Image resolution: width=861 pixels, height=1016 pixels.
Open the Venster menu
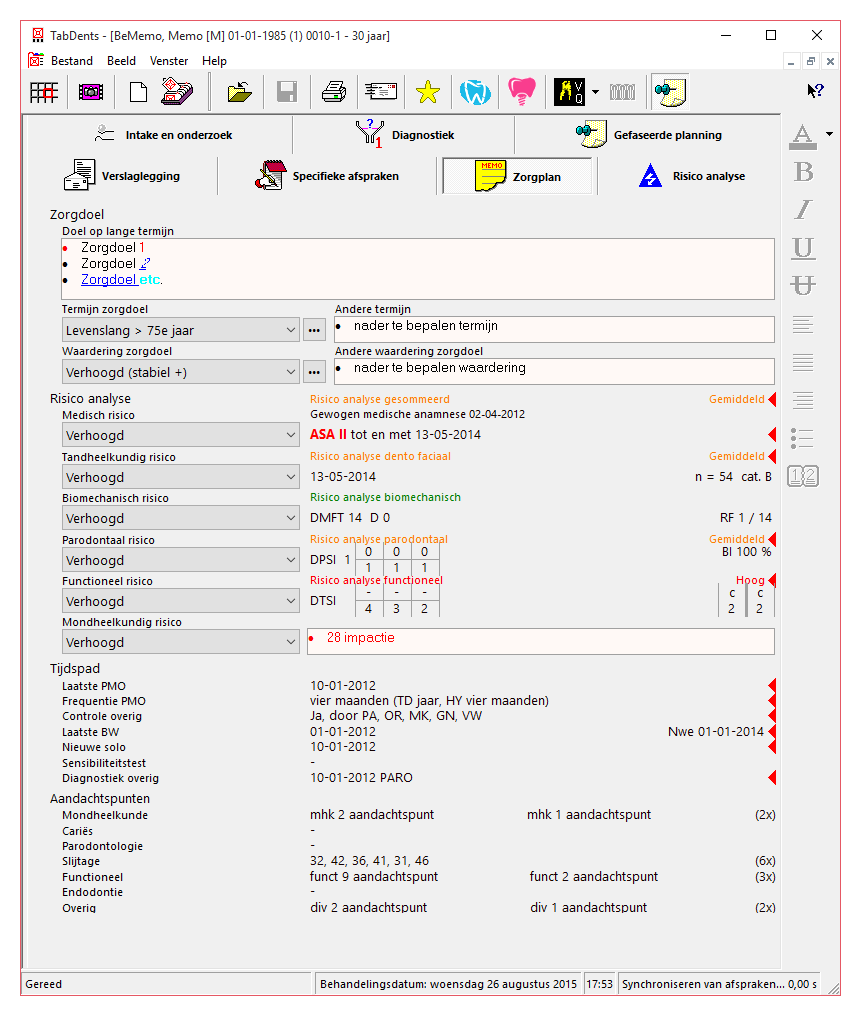[x=168, y=61]
